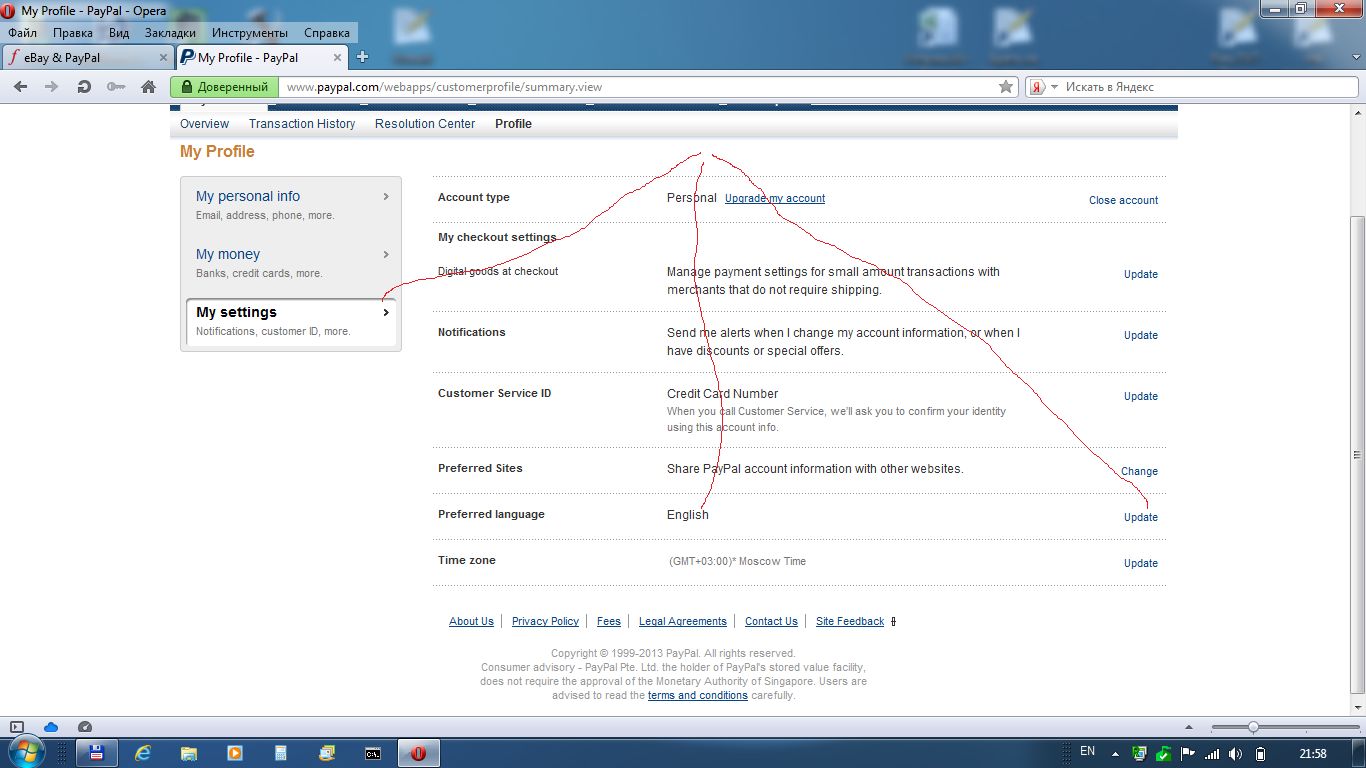The image size is (1366, 768).
Task: Click the Opera Turbo speedometer icon
Action: pyautogui.click(x=85, y=727)
